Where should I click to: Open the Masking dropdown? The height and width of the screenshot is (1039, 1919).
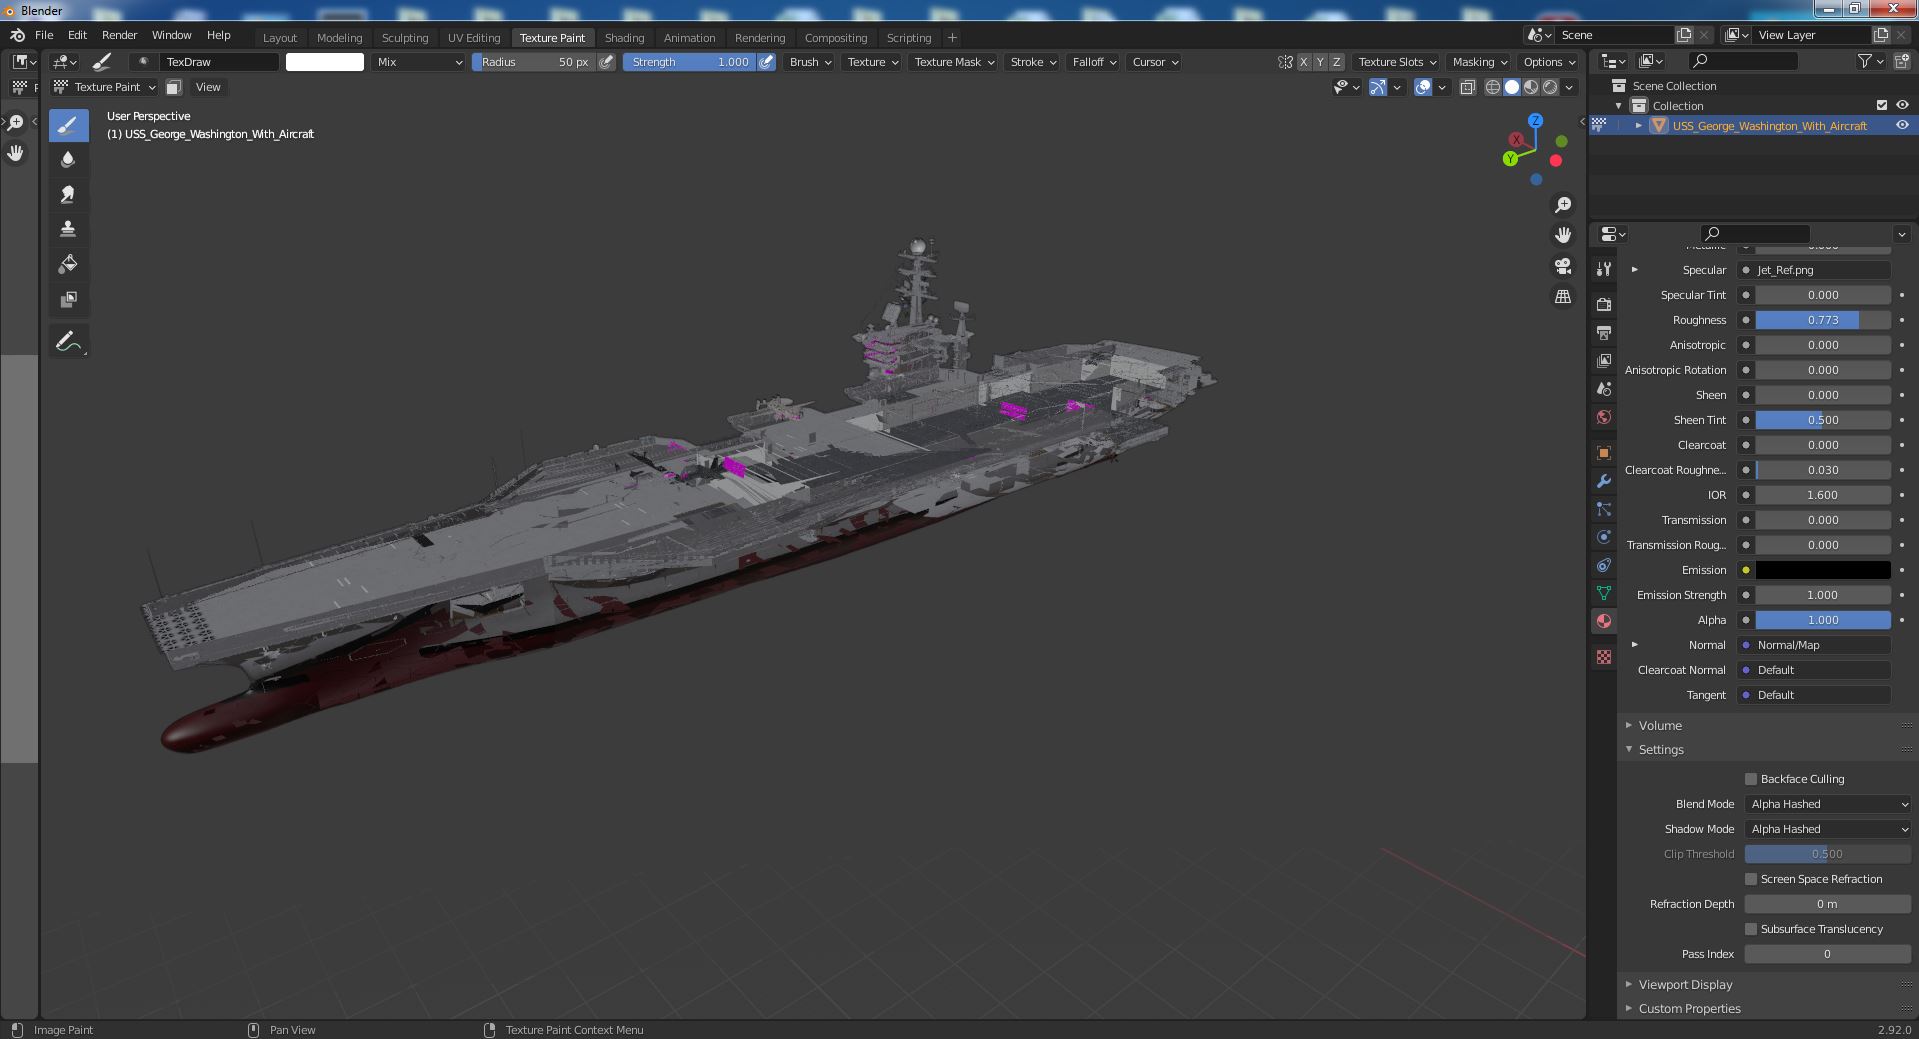(1479, 62)
